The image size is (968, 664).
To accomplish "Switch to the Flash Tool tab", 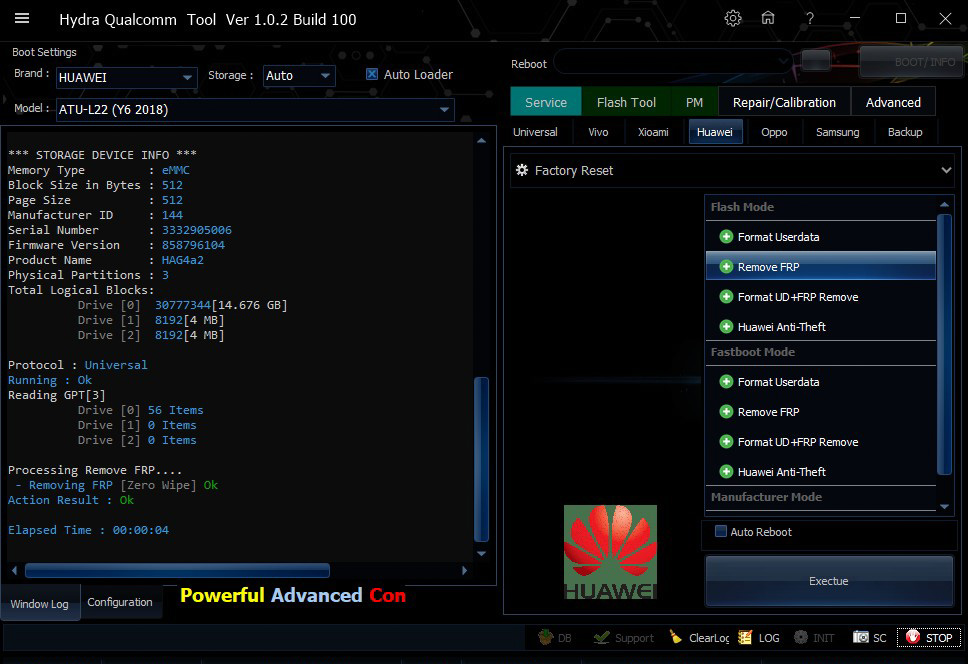I will pos(626,102).
